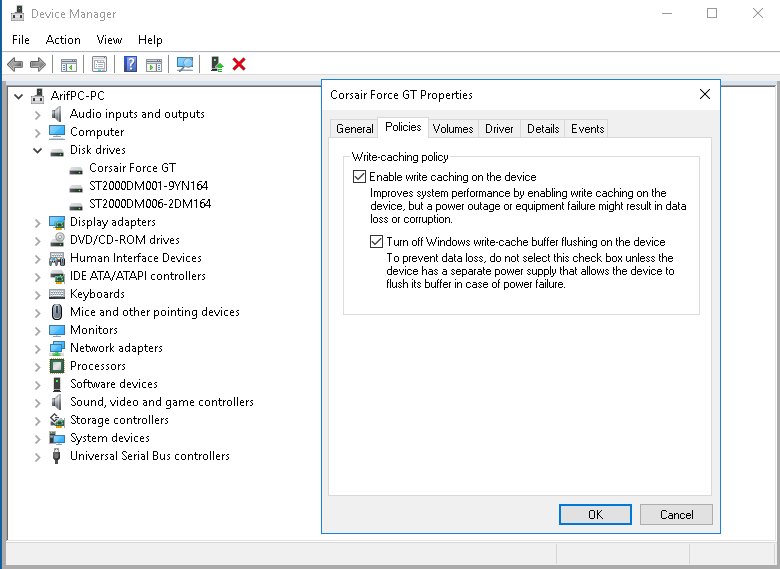Click red X Uninstall device icon

(239, 64)
